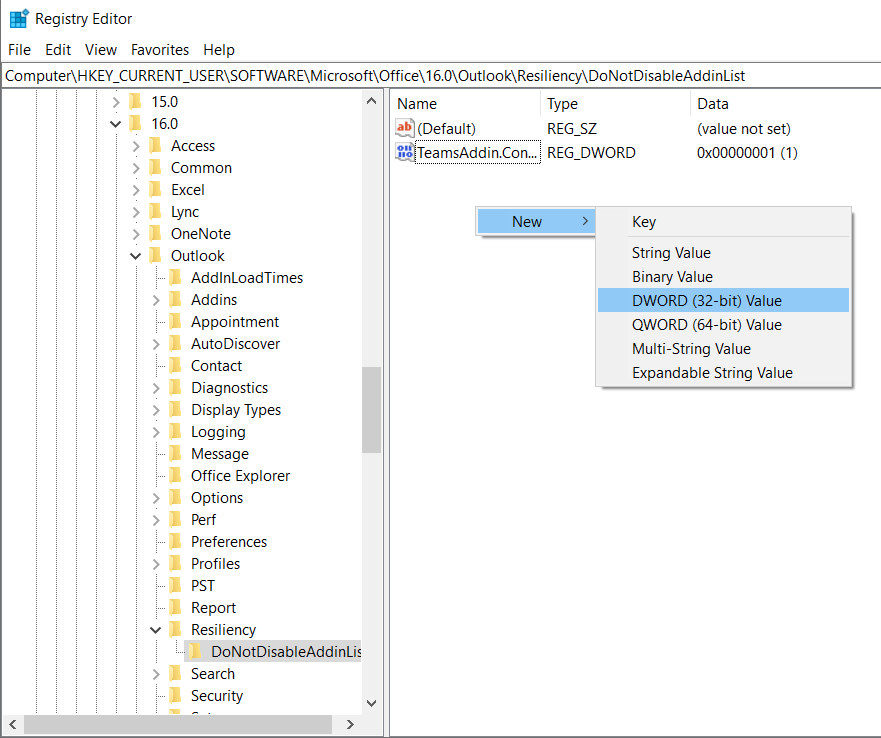
Task: Collapse the Outlook key node
Action: 136,256
